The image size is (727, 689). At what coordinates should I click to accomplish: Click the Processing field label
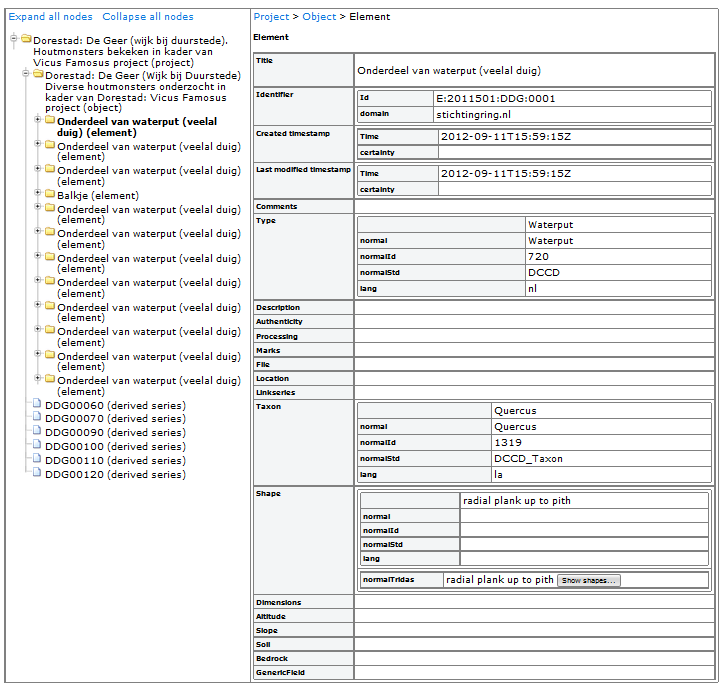click(277, 337)
